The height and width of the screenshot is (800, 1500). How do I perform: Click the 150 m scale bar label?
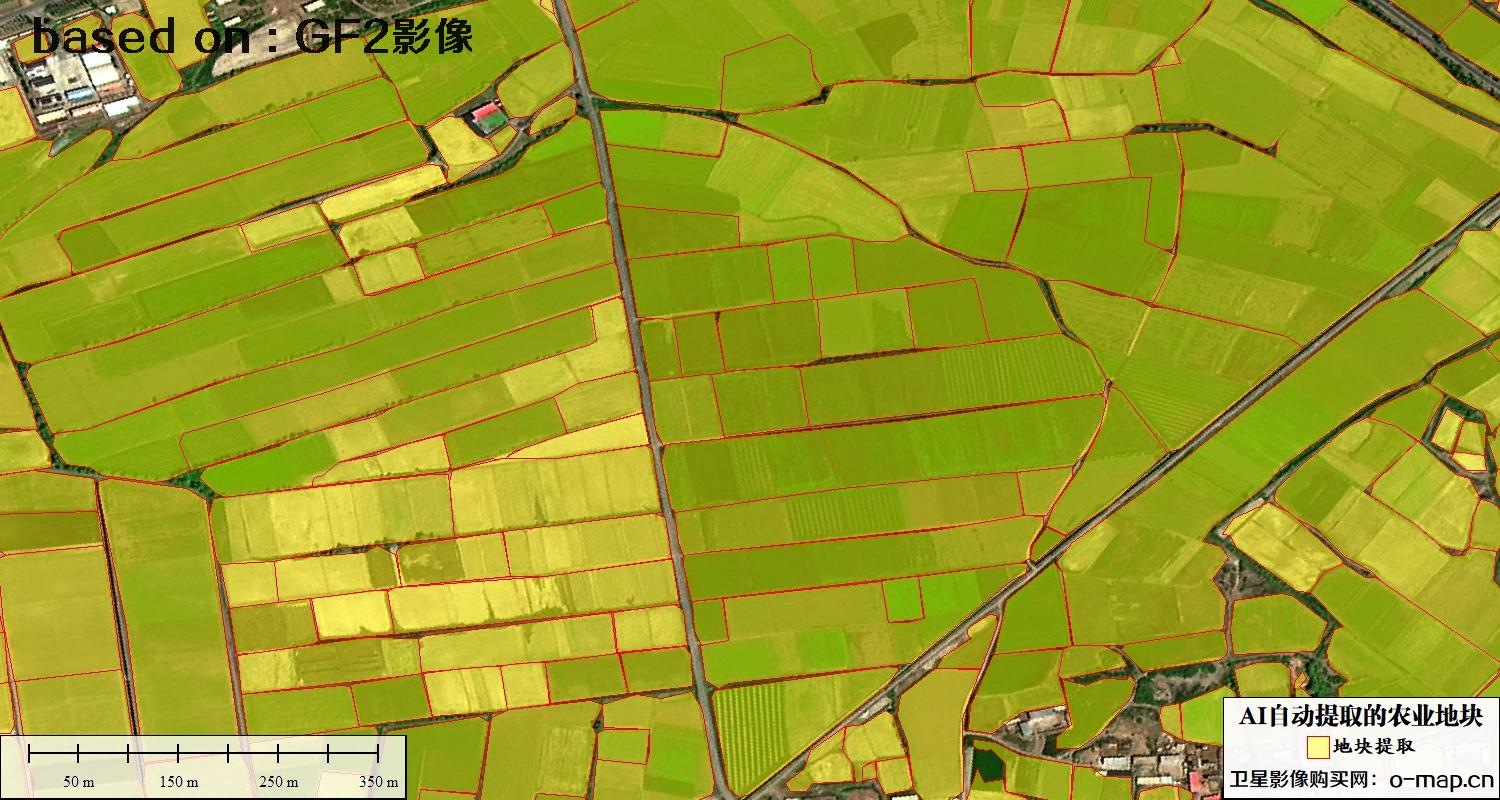(178, 782)
